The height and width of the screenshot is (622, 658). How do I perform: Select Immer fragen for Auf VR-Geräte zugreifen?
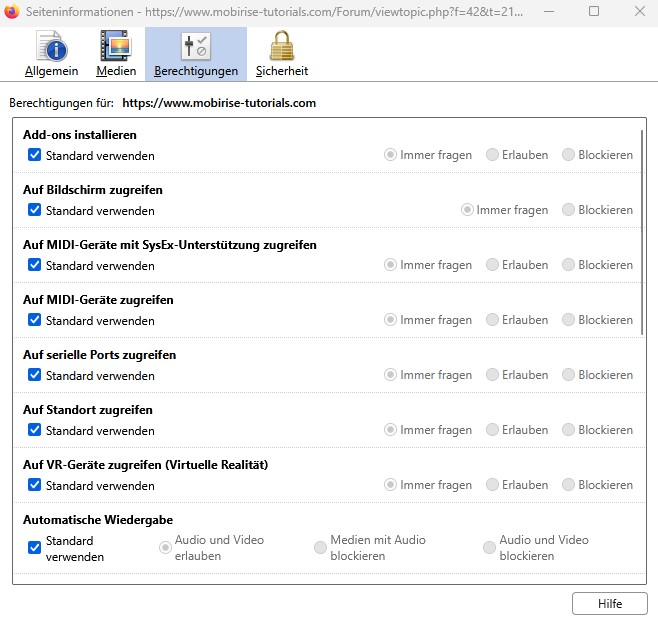[x=390, y=485]
